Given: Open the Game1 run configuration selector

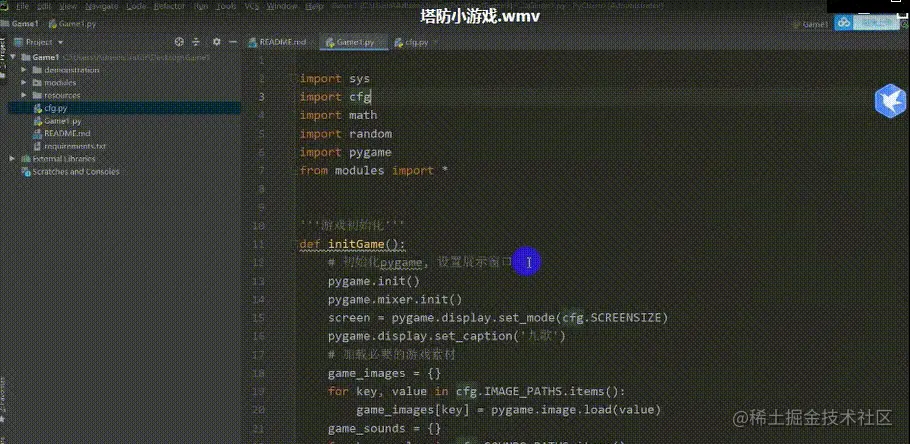Looking at the screenshot, I should 810,24.
